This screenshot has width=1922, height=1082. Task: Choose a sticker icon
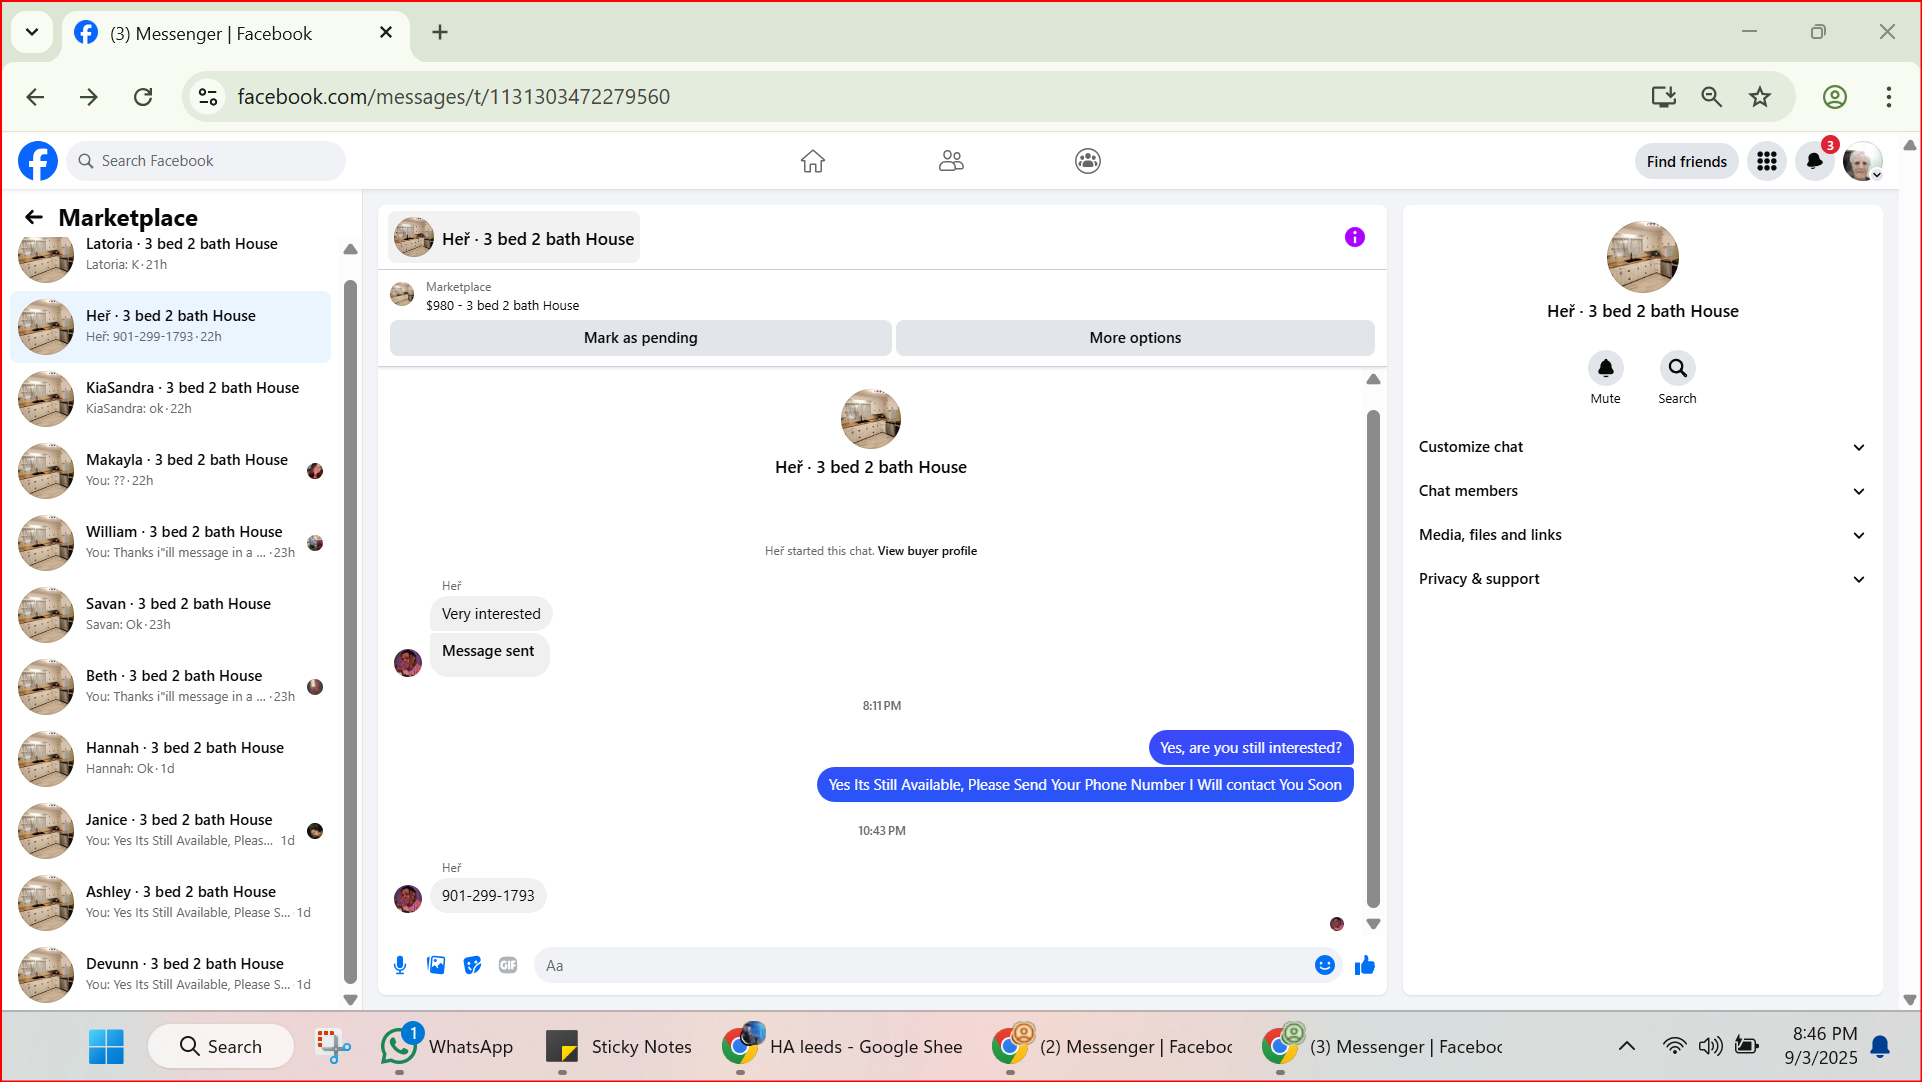point(472,965)
